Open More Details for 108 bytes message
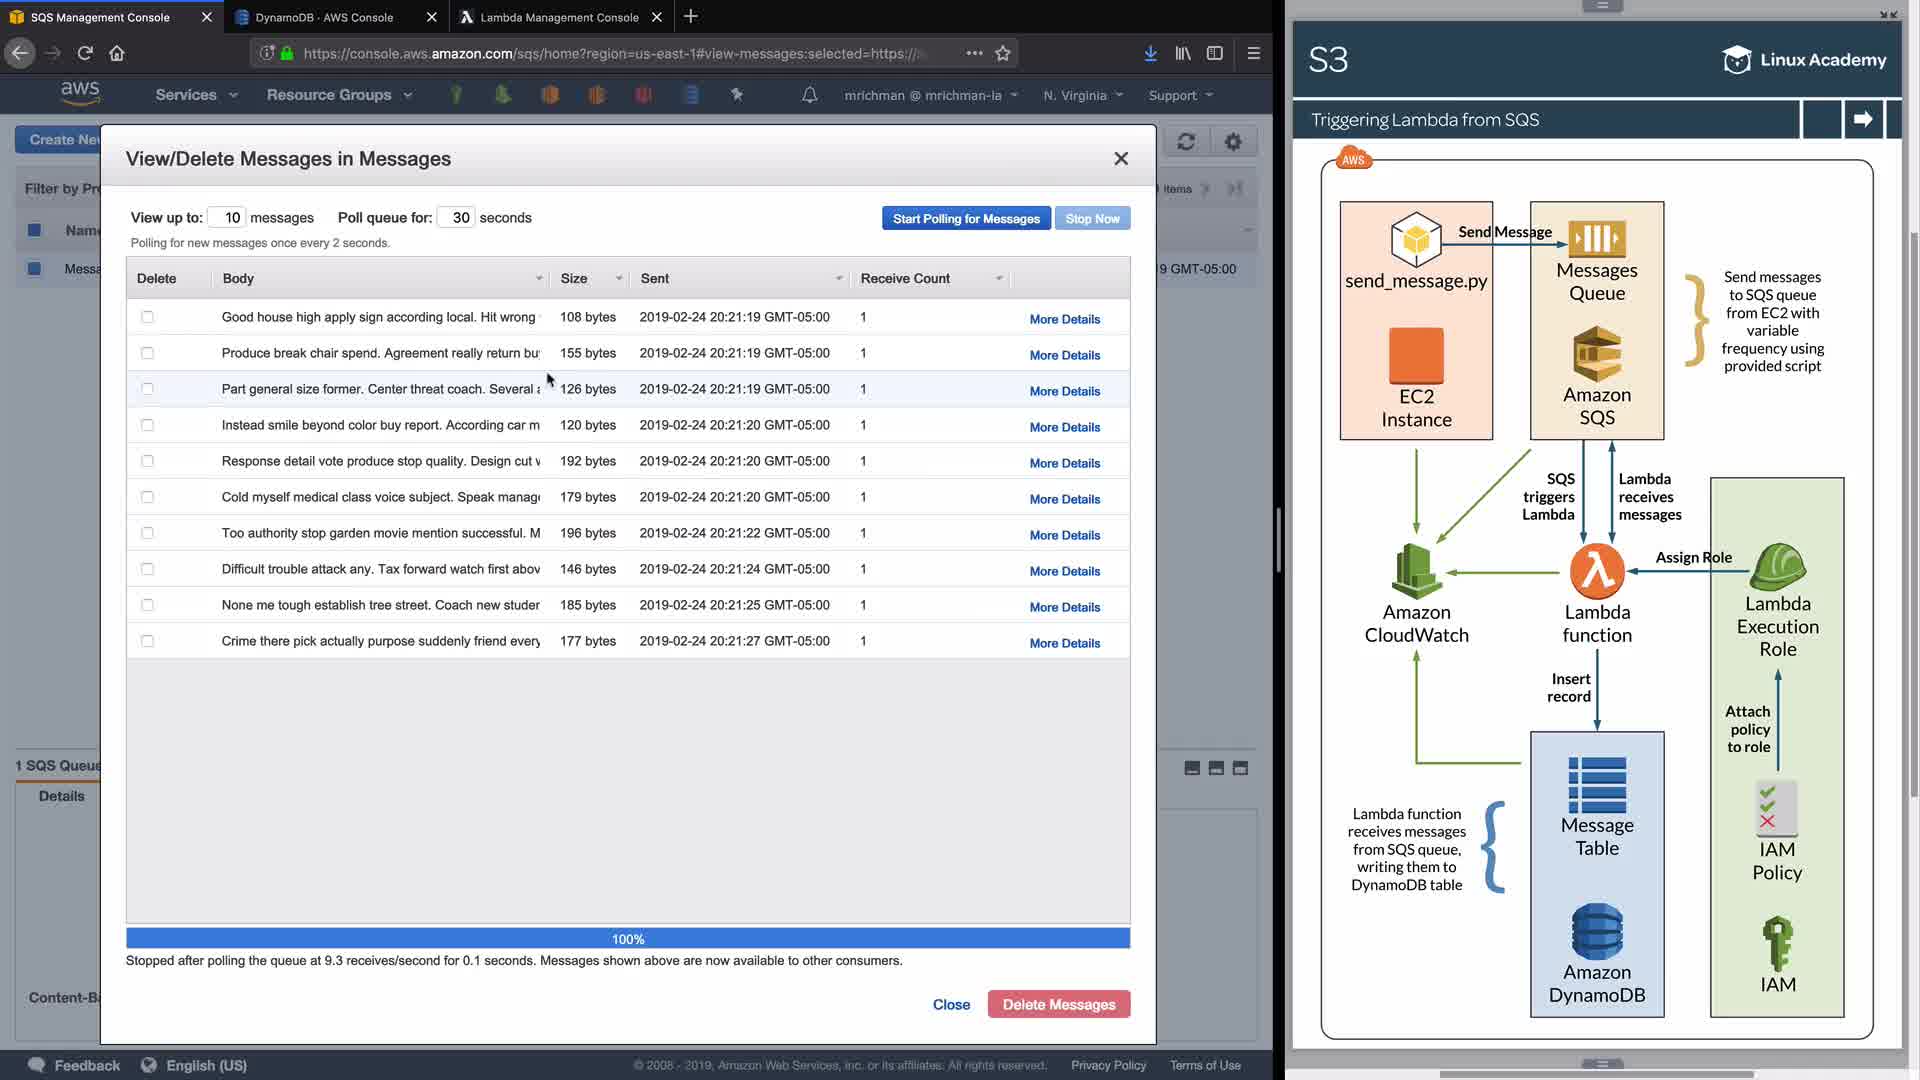 tap(1064, 319)
